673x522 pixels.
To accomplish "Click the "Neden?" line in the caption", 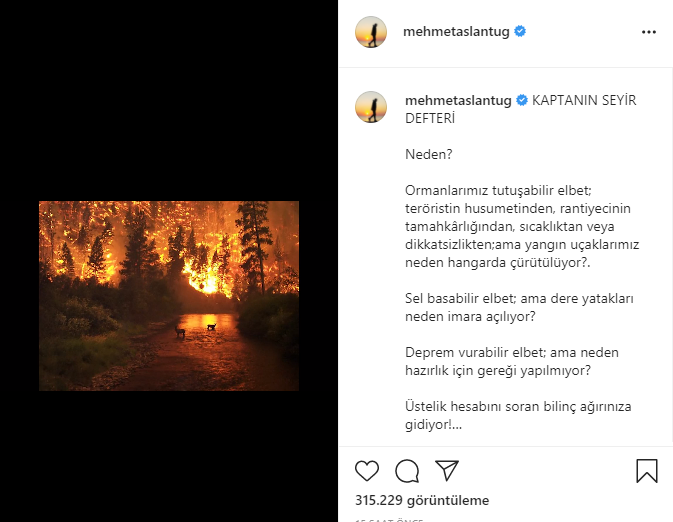I will [x=427, y=154].
